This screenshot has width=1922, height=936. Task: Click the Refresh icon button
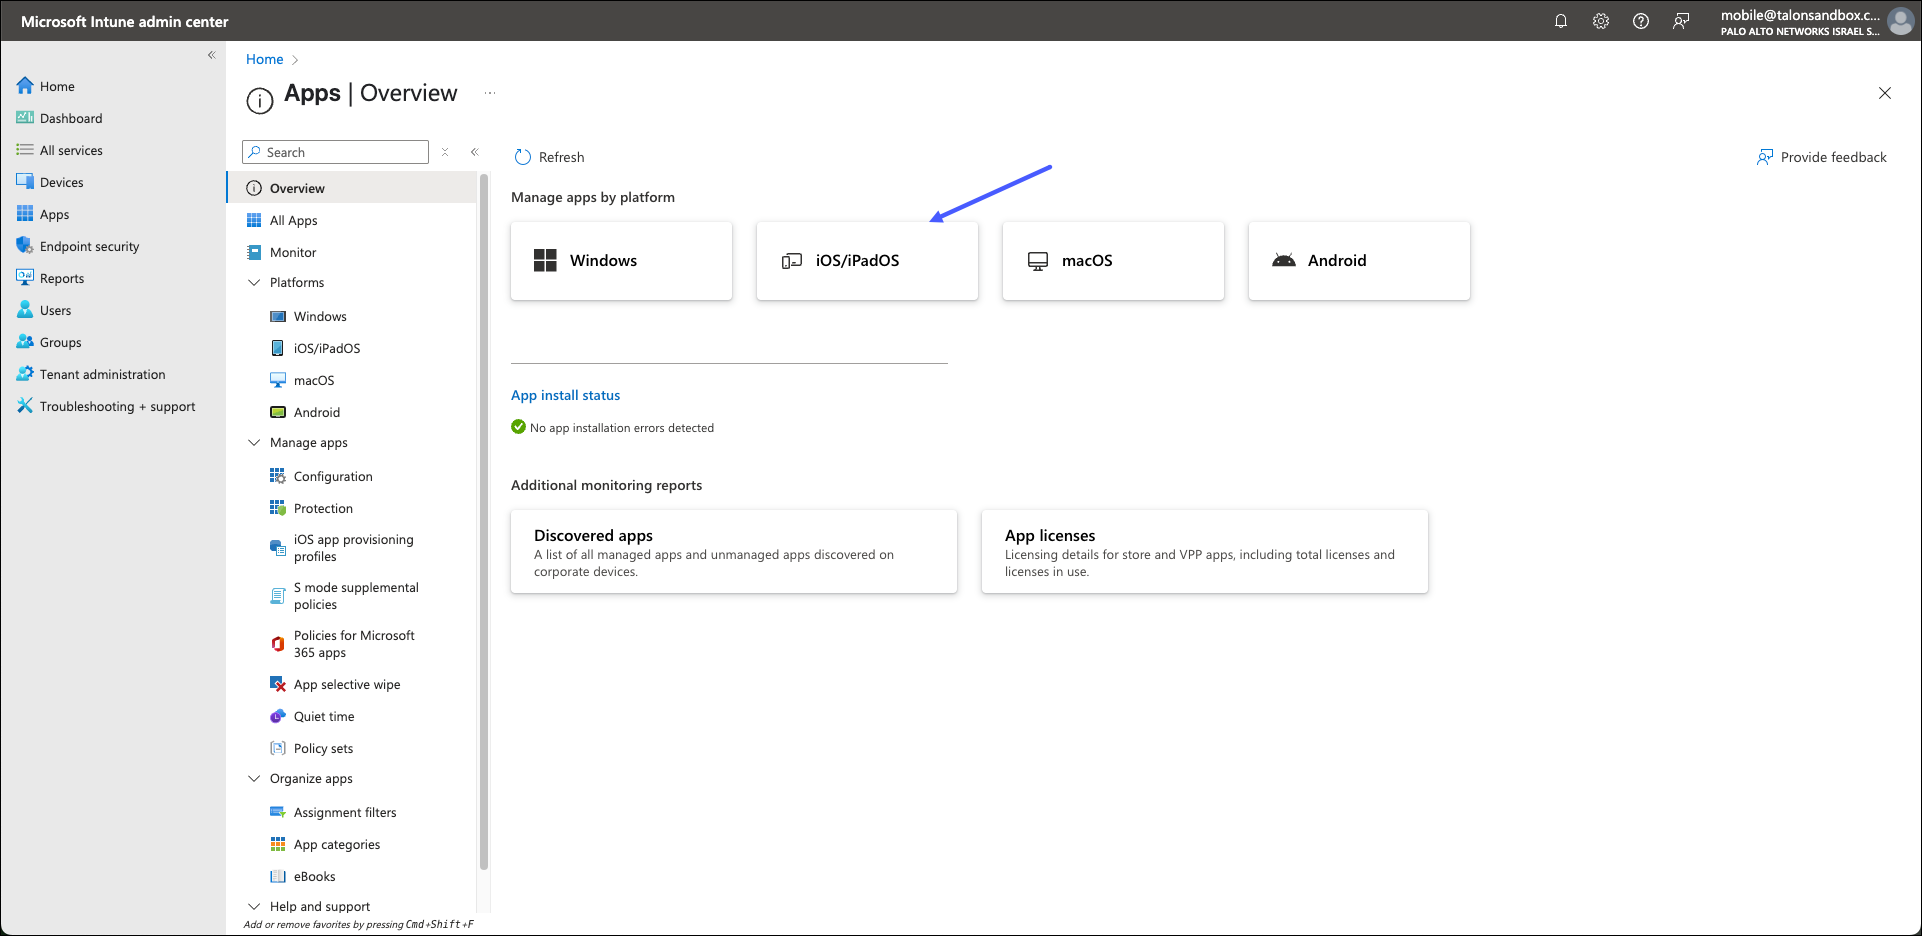[523, 157]
